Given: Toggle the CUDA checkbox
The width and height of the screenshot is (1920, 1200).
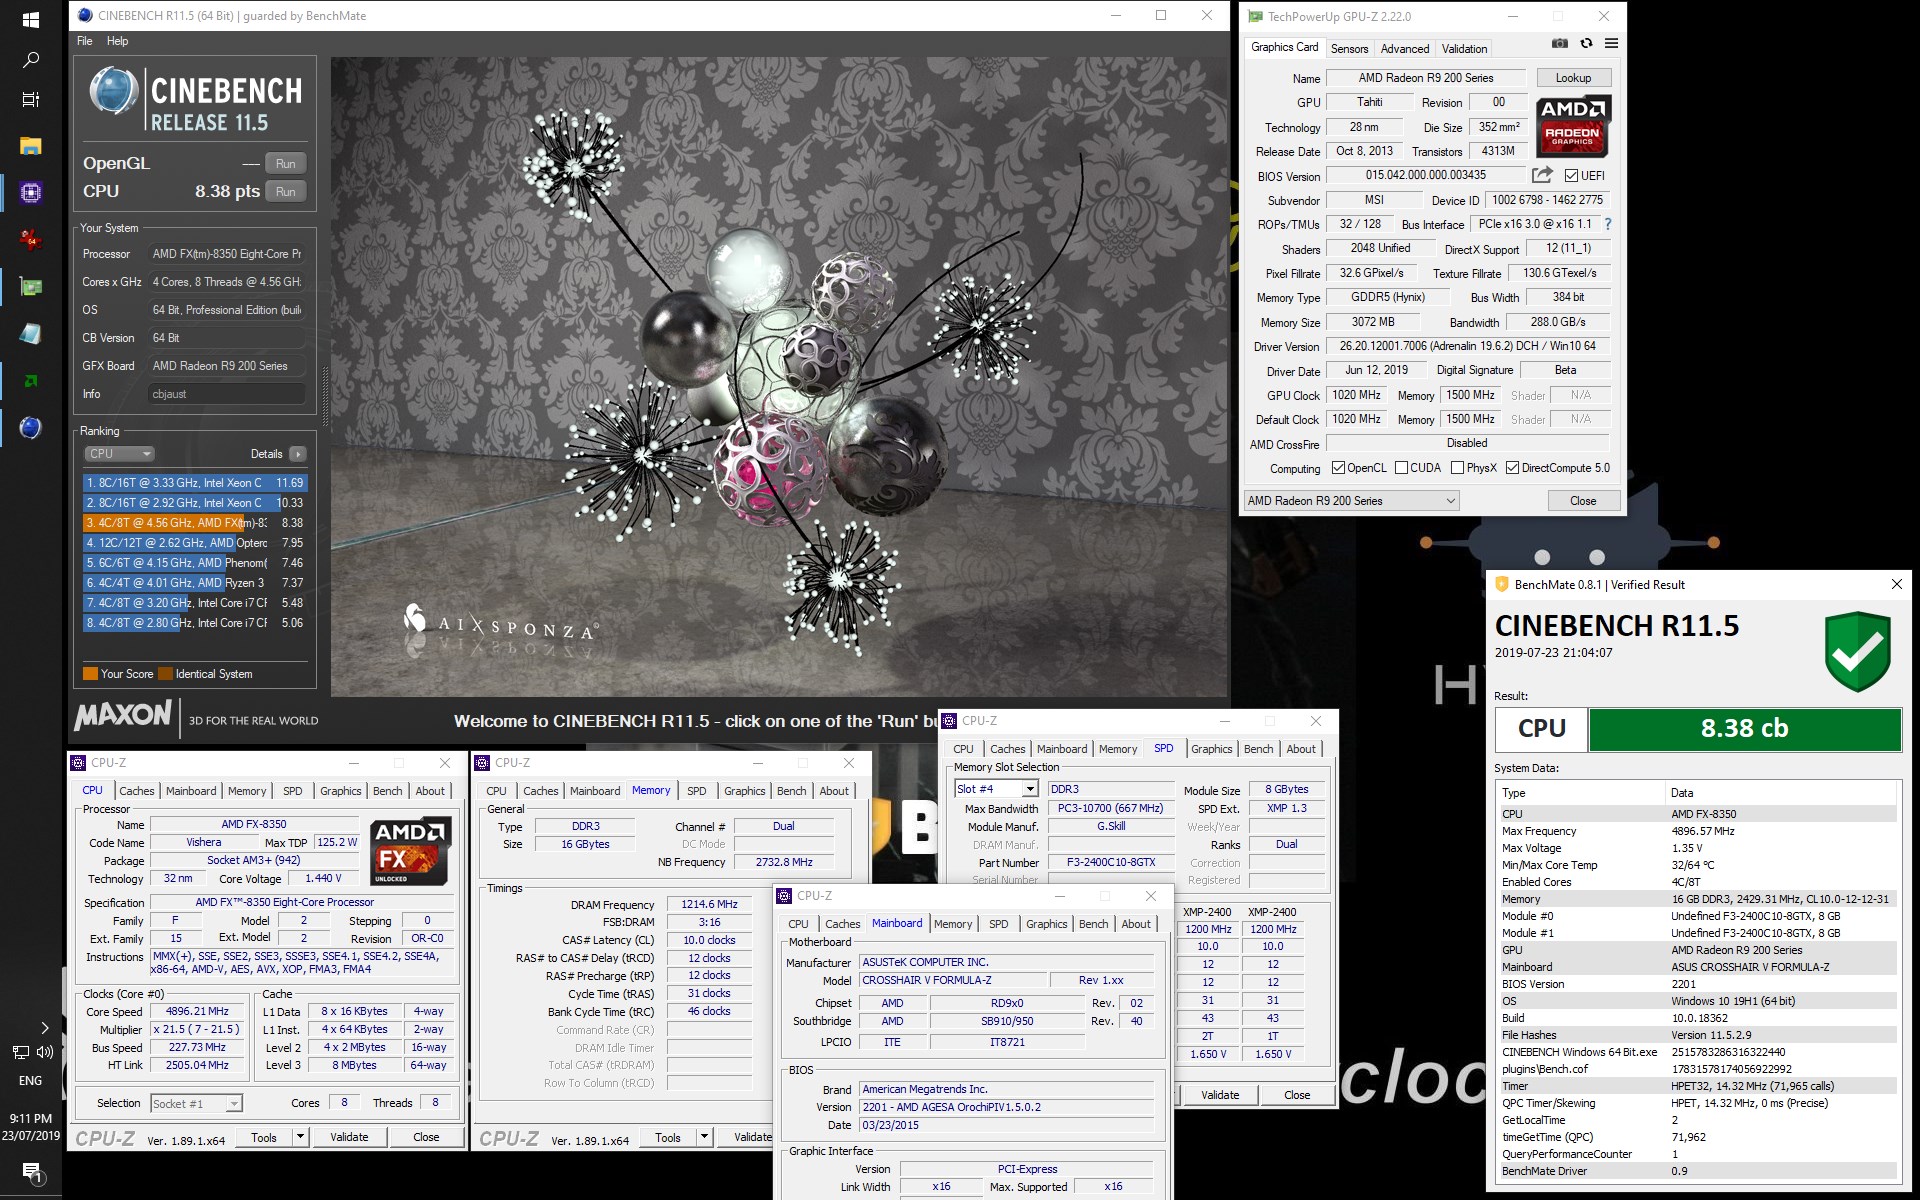Looking at the screenshot, I should click(1401, 468).
